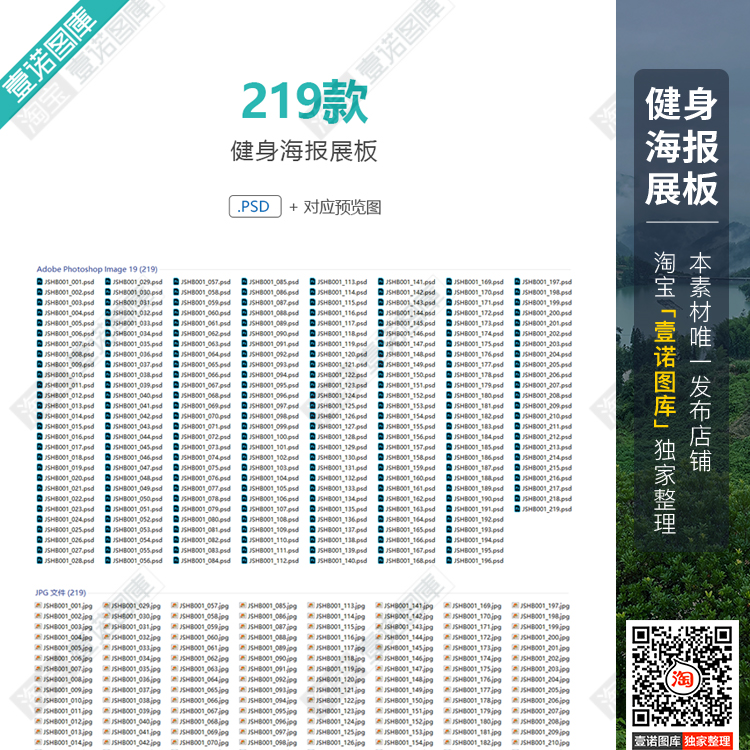Select the file name JSHB001_010.psd
The width and height of the screenshot is (750, 750).
point(69,375)
